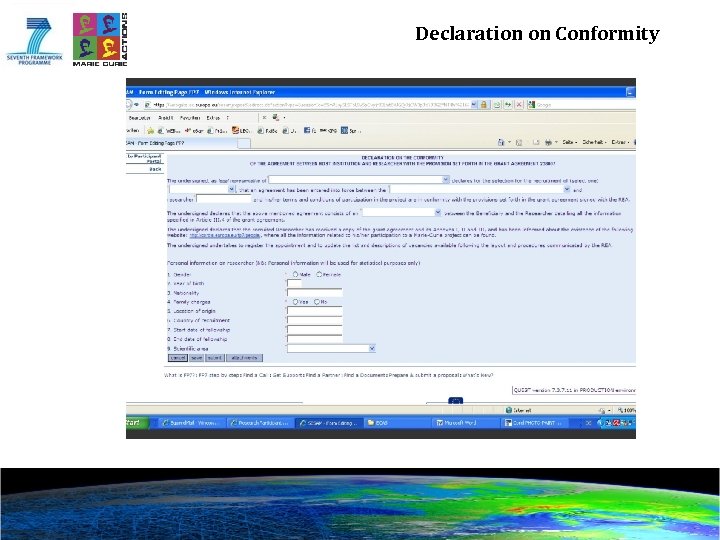Image resolution: width=720 pixels, height=540 pixels.
Task: Switch to Corel PHOTO-PAINT in the taskbar
Action: [534, 423]
